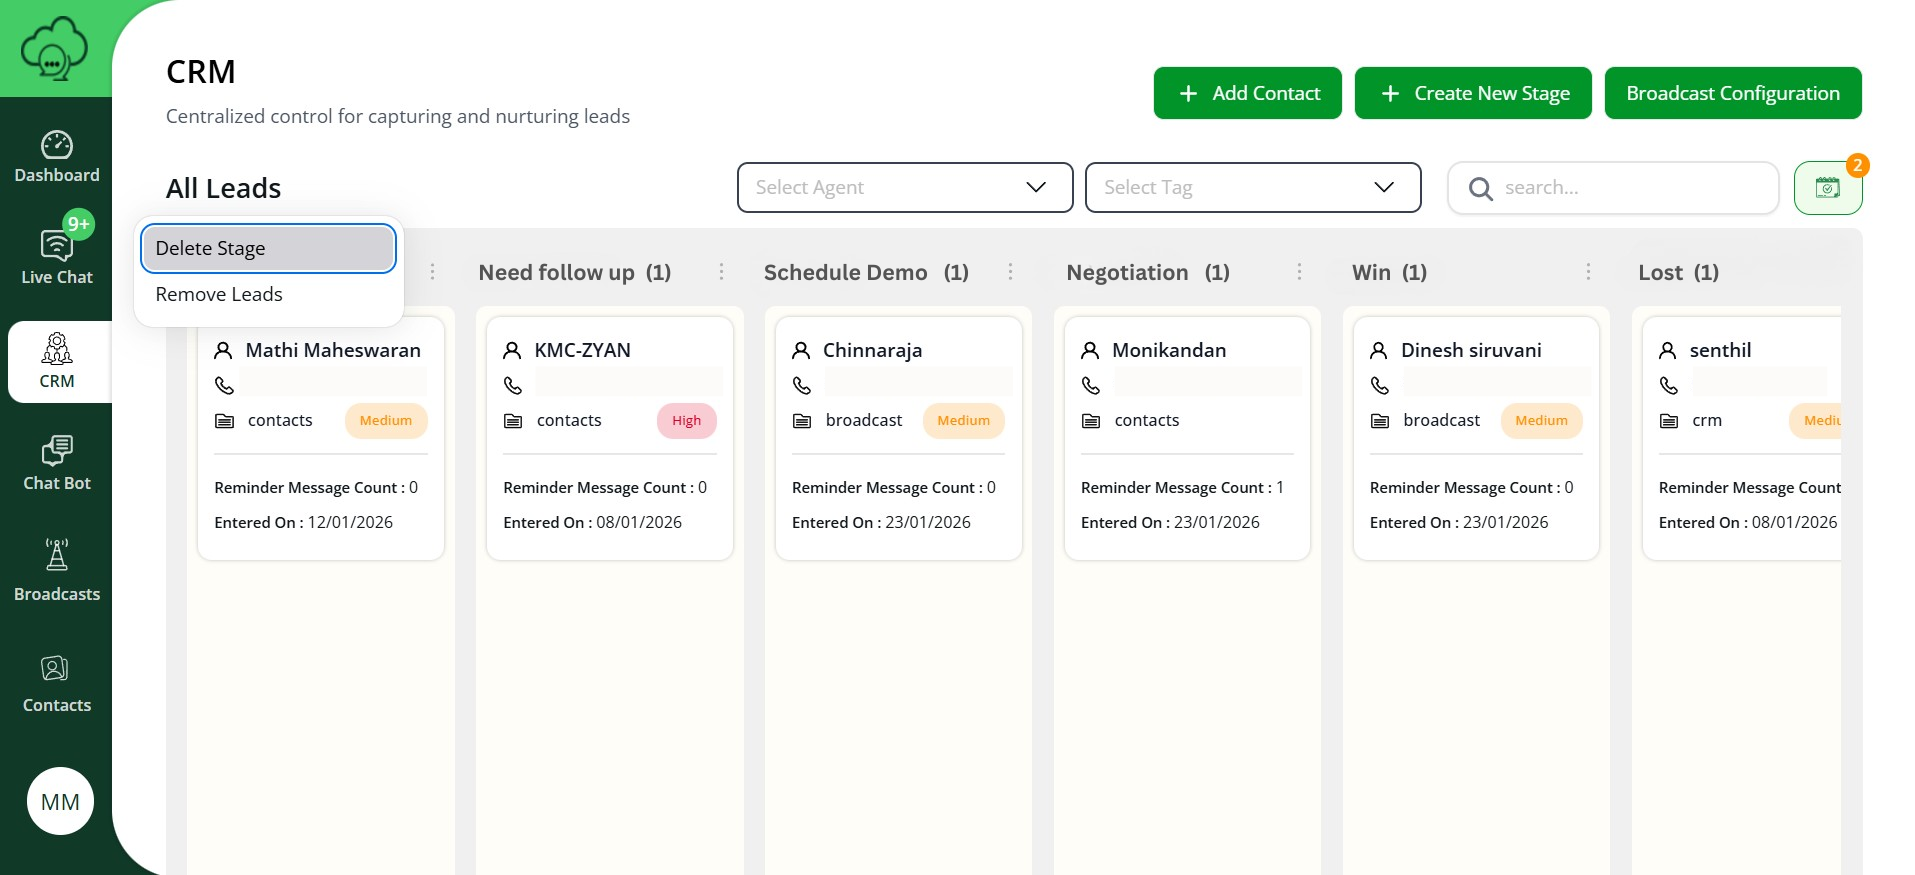The height and width of the screenshot is (875, 1915).
Task: Click the Add Contact button
Action: [1247, 93]
